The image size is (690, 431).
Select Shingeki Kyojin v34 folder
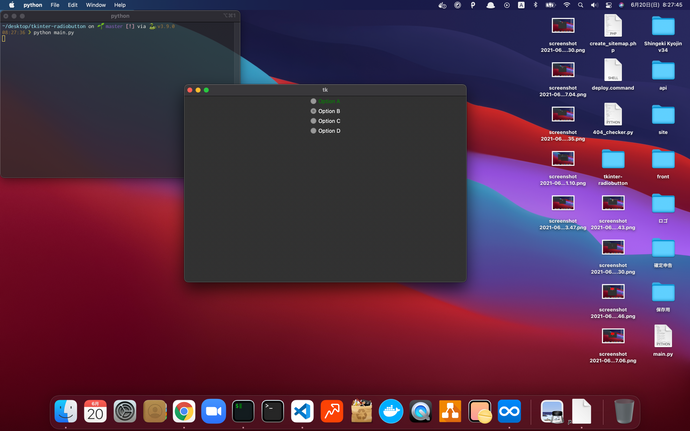(663, 26)
